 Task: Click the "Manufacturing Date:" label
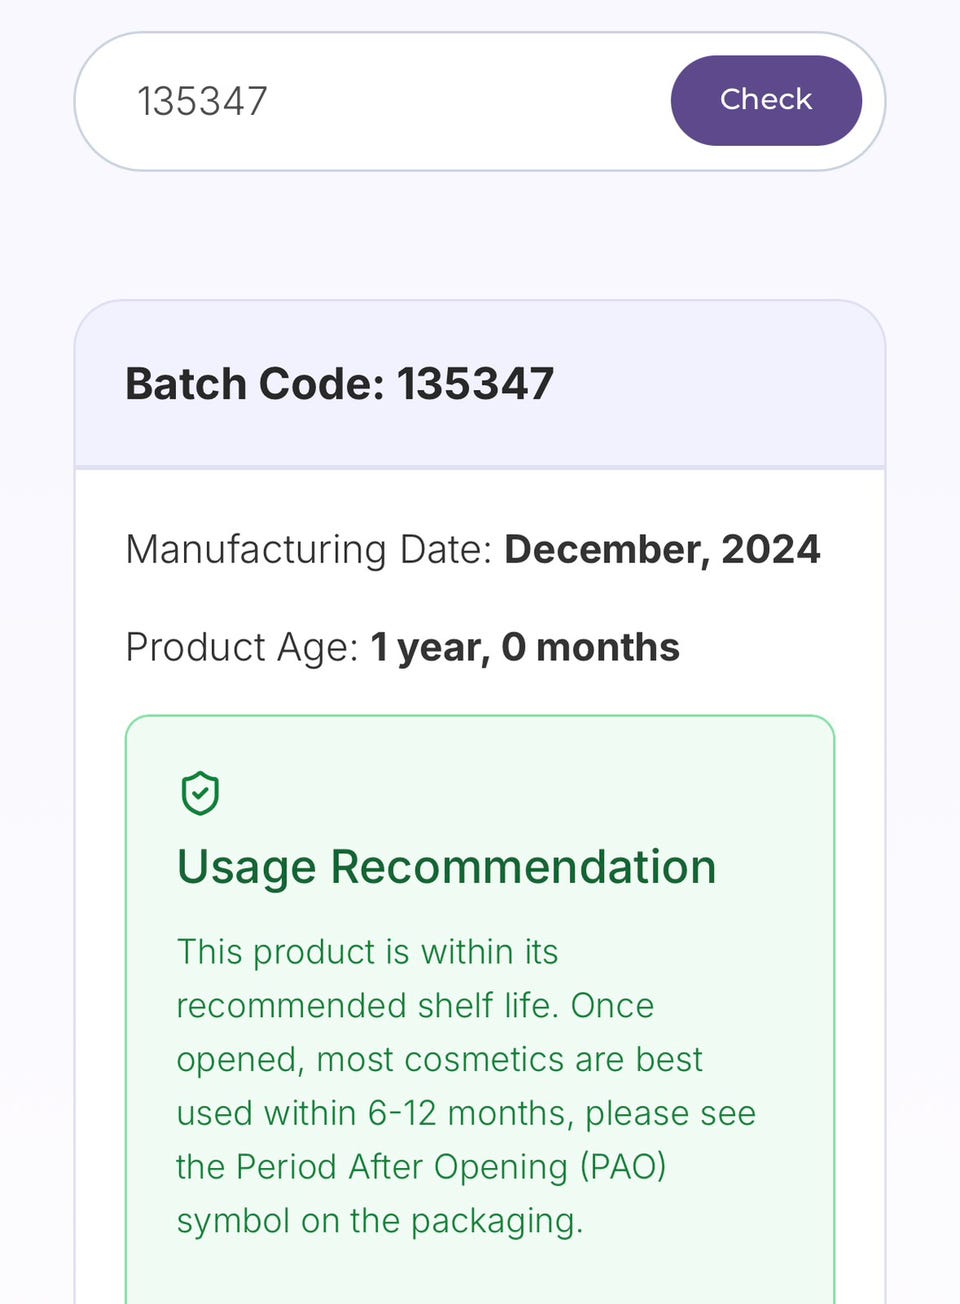click(309, 550)
